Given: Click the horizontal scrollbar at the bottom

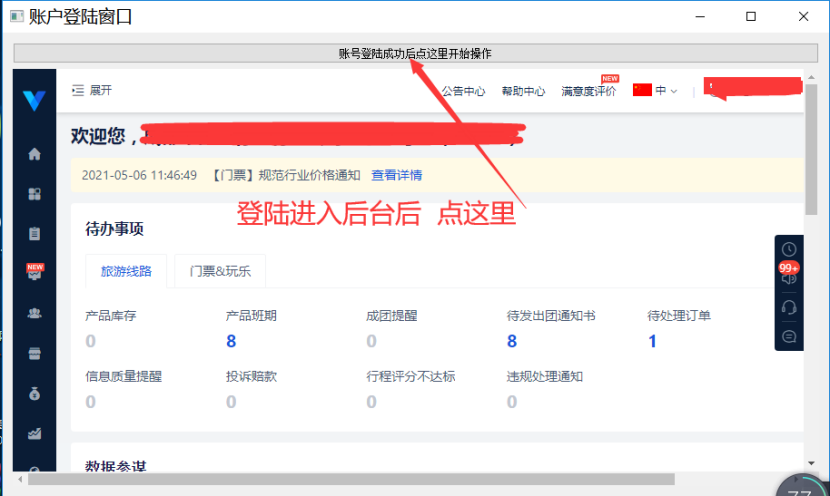Looking at the screenshot, I should [350, 479].
